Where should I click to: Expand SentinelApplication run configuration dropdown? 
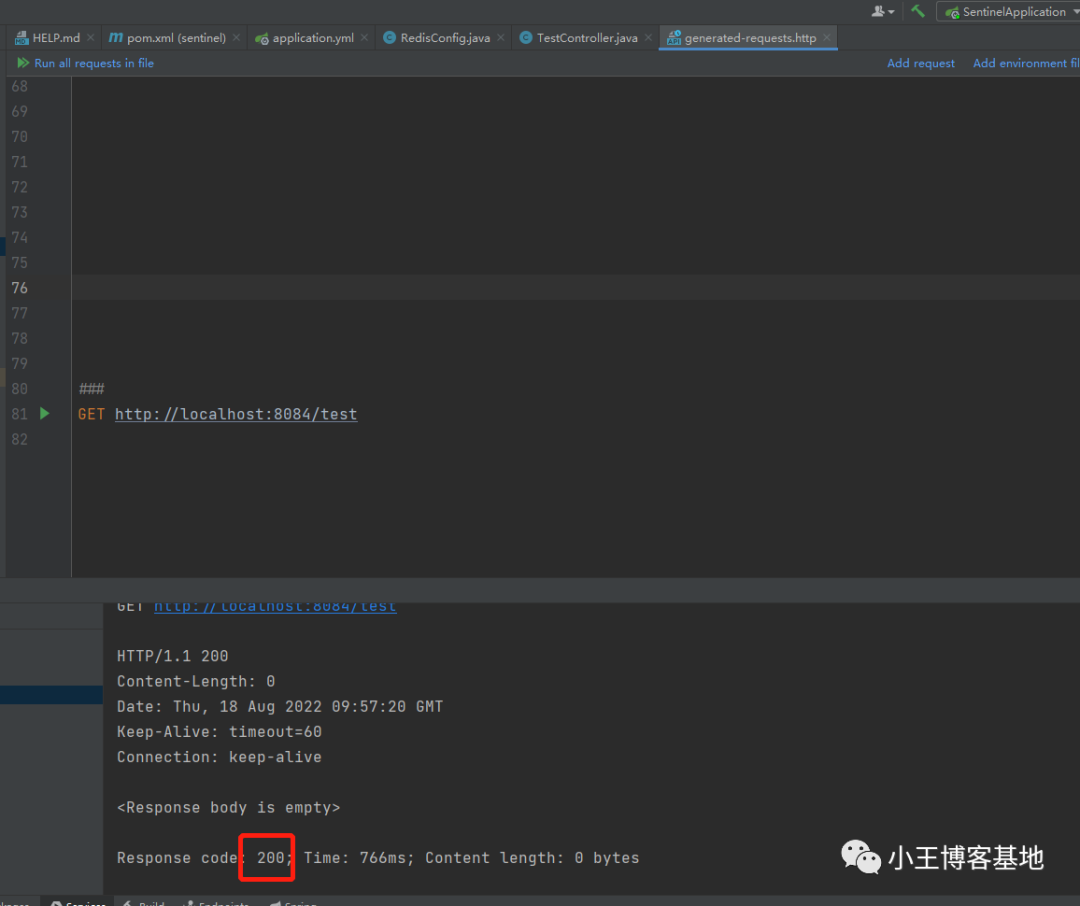point(1010,12)
